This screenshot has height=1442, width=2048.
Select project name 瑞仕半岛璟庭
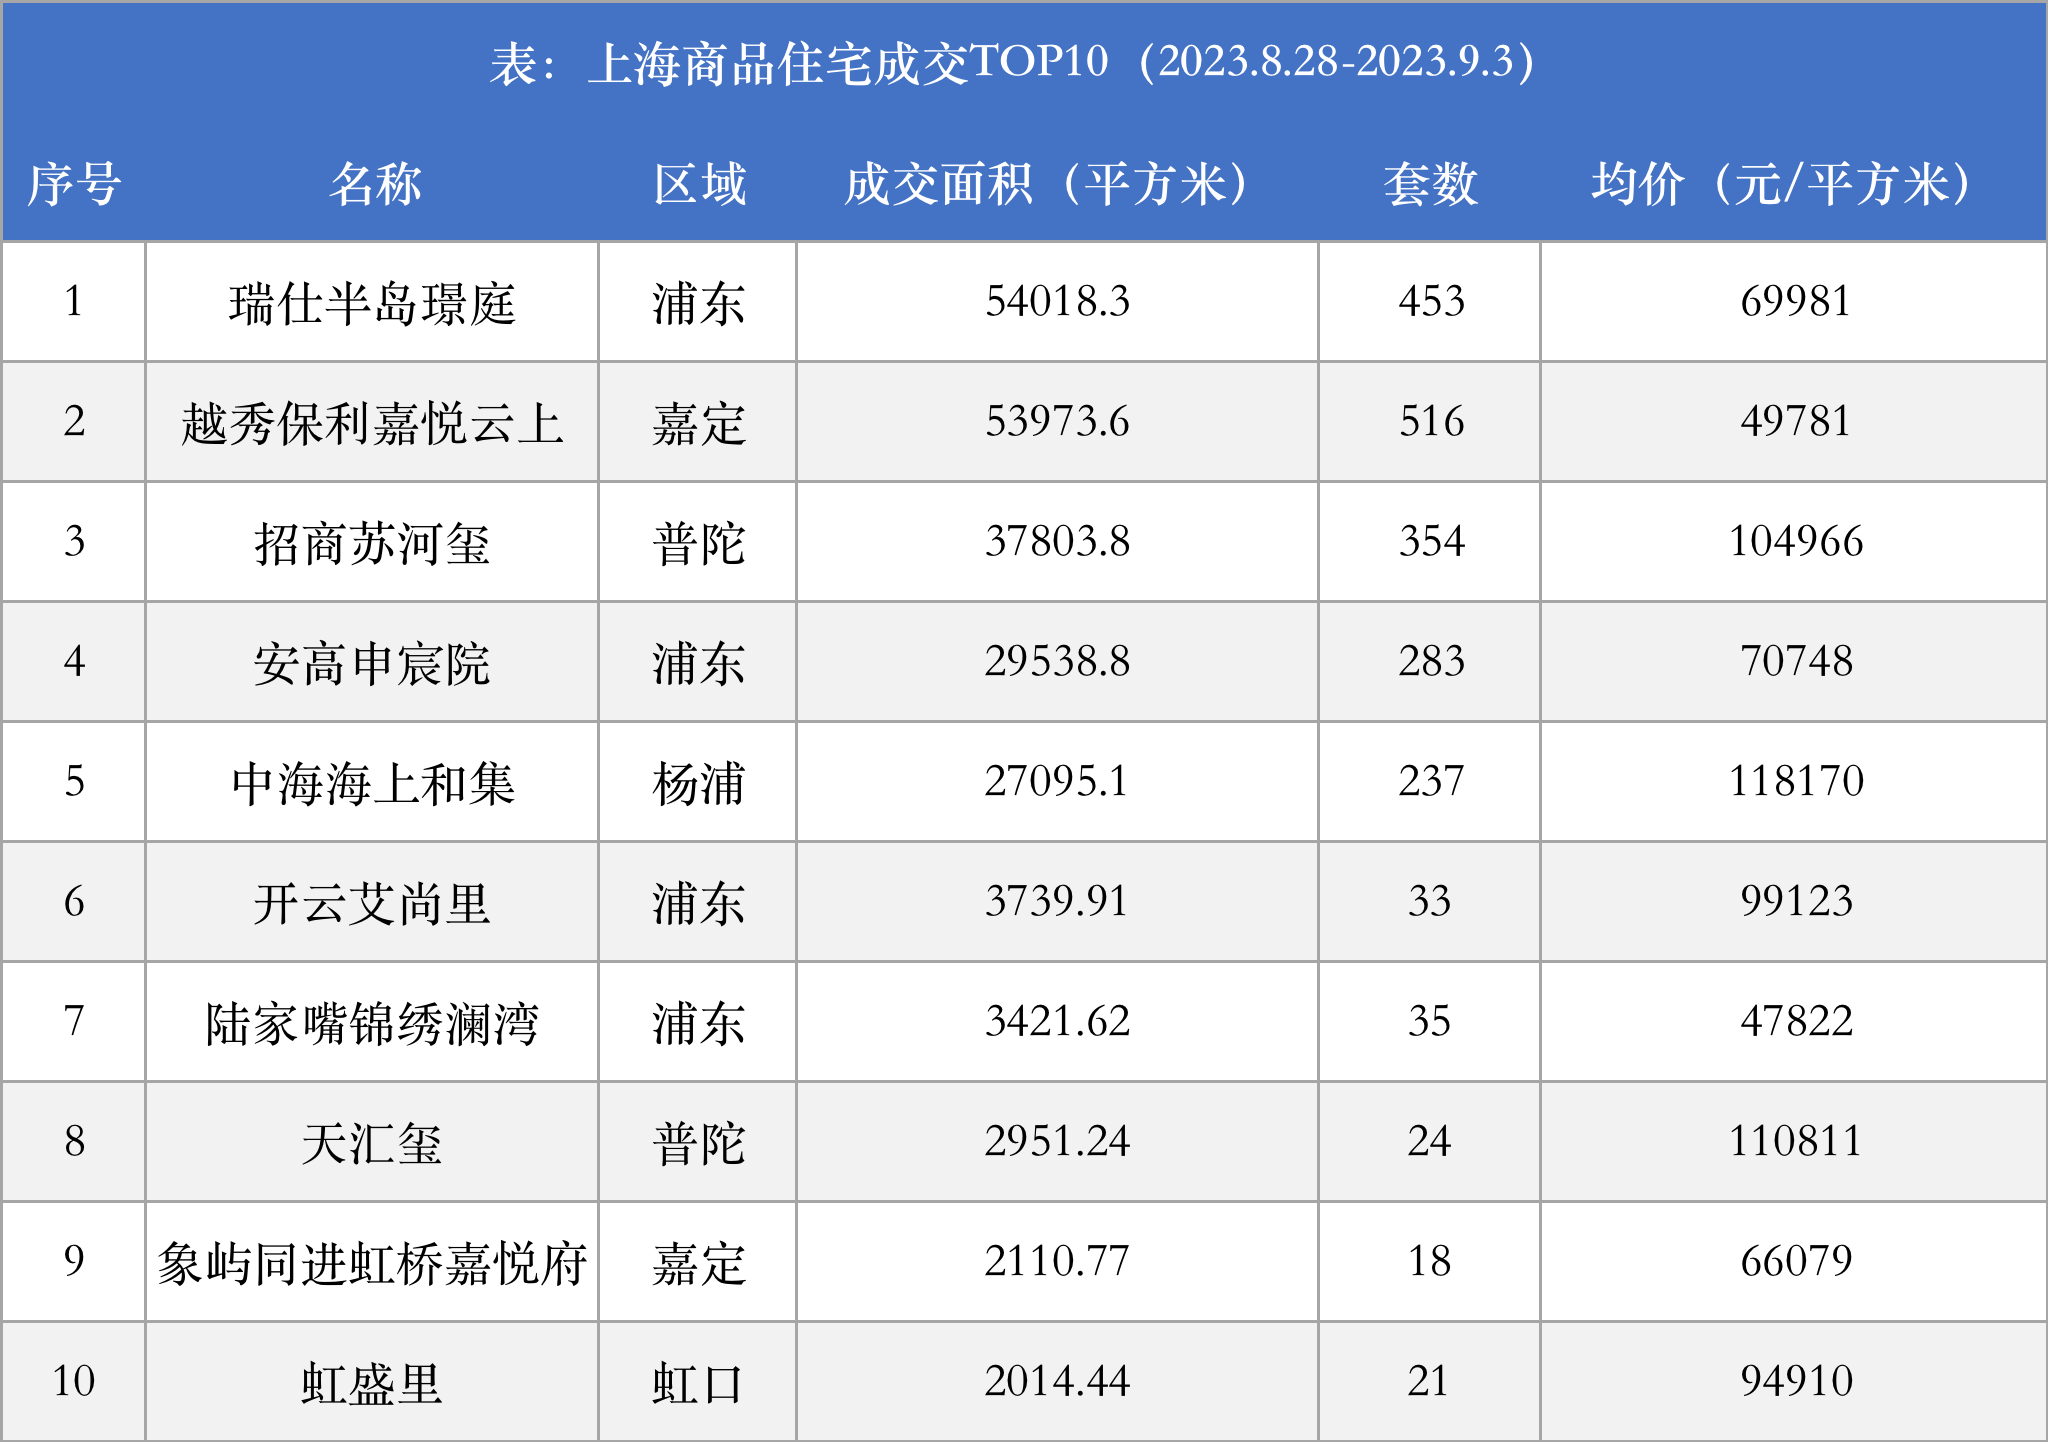point(372,303)
